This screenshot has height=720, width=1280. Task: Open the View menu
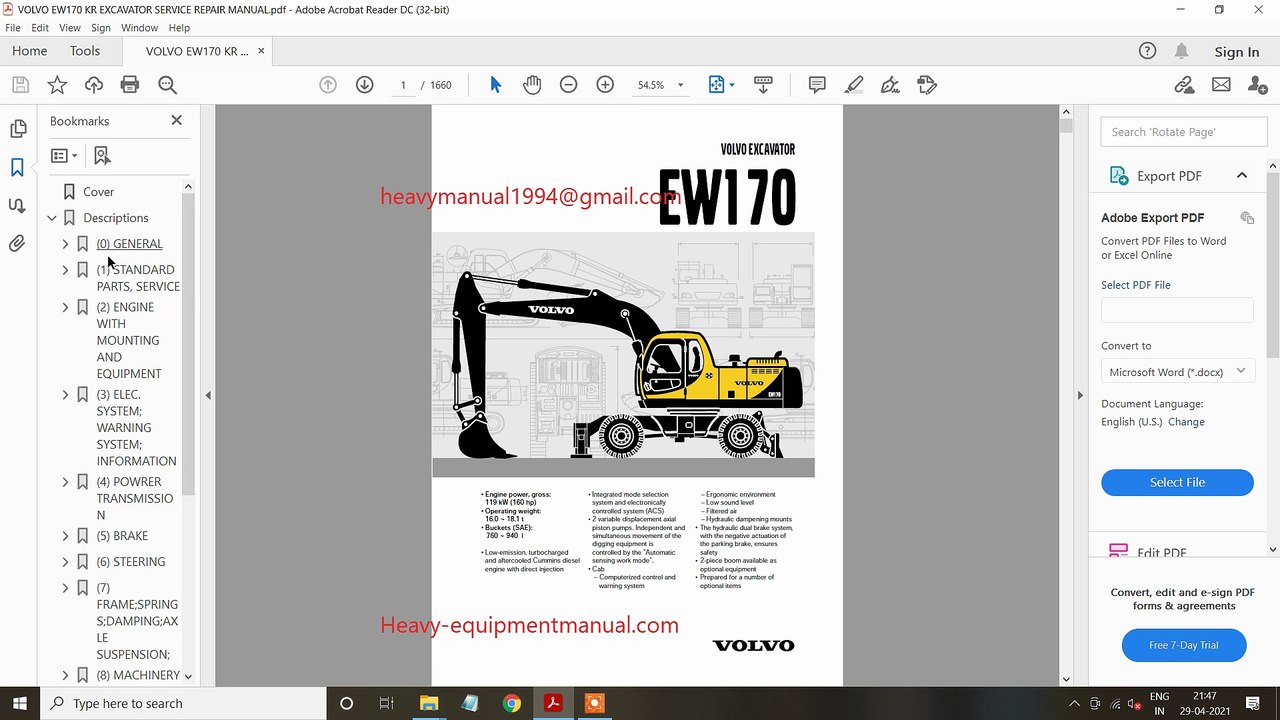[70, 28]
